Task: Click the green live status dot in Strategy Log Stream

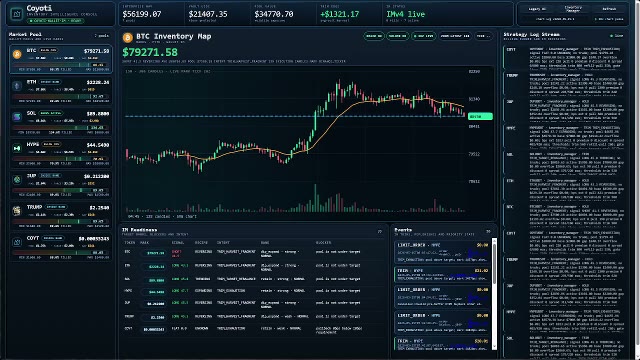Action: coord(611,36)
